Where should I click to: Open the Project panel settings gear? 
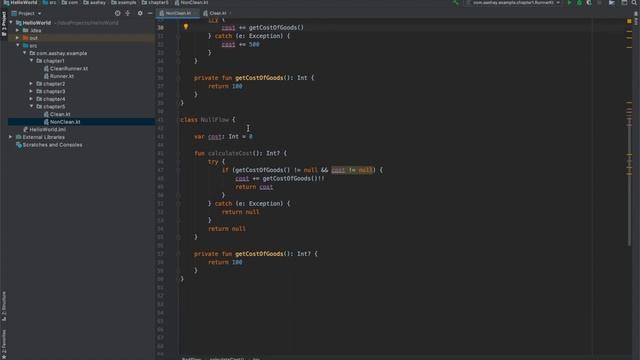coord(140,13)
